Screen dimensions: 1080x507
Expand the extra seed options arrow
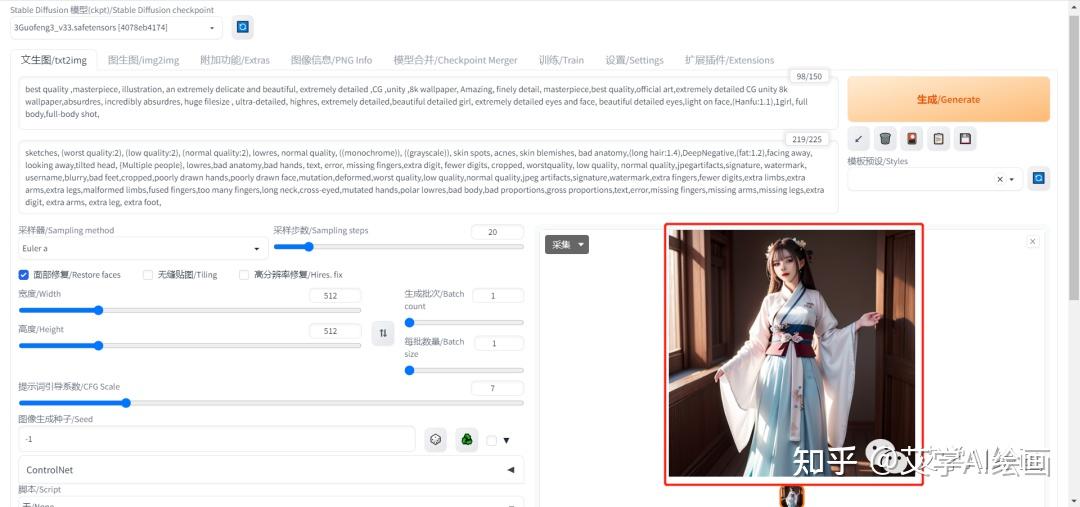tap(507, 441)
